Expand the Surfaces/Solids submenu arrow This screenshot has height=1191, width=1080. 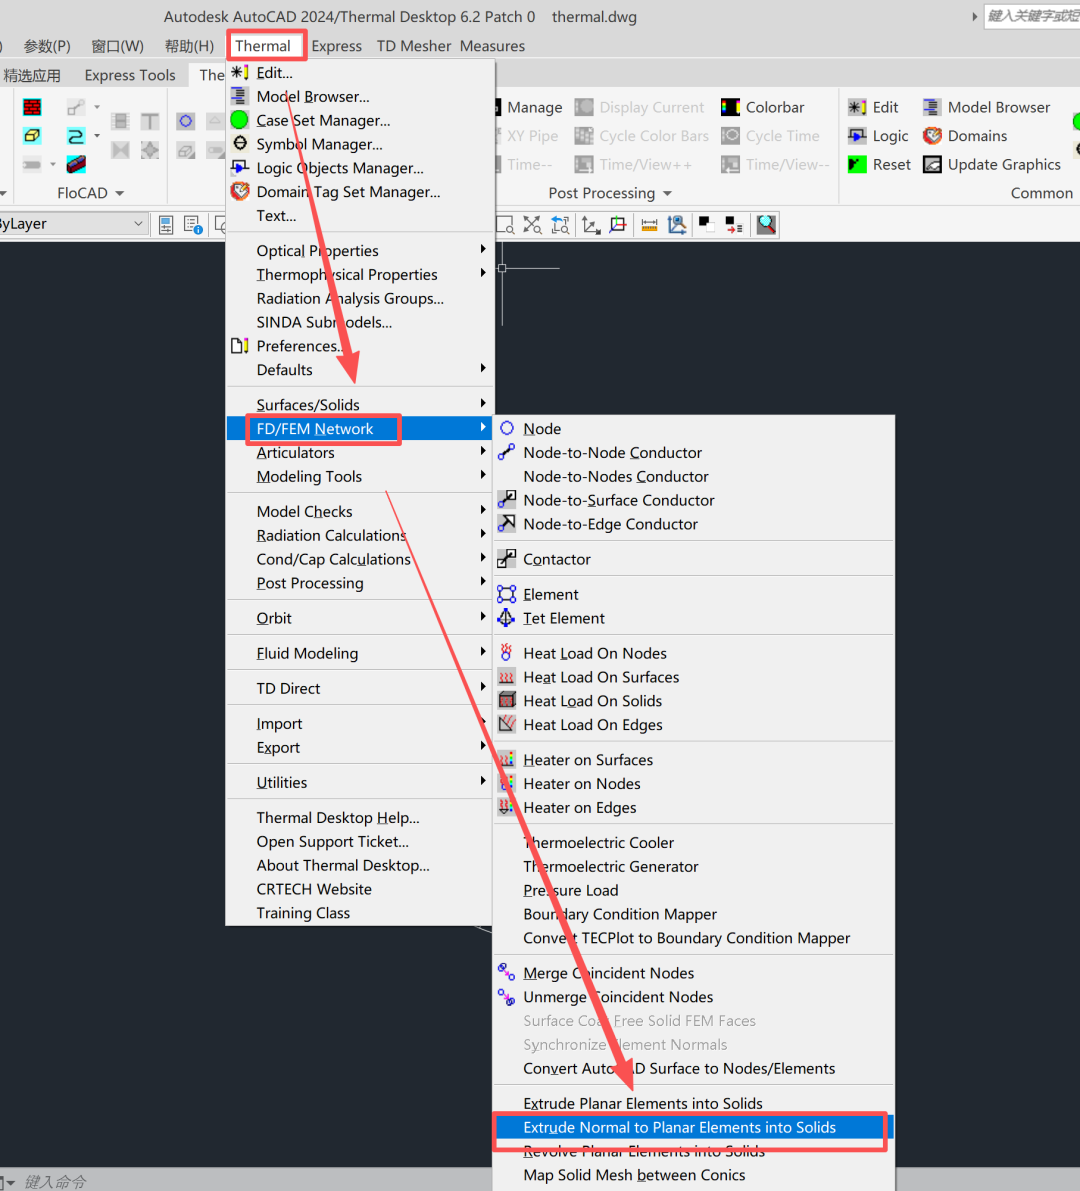click(482, 403)
